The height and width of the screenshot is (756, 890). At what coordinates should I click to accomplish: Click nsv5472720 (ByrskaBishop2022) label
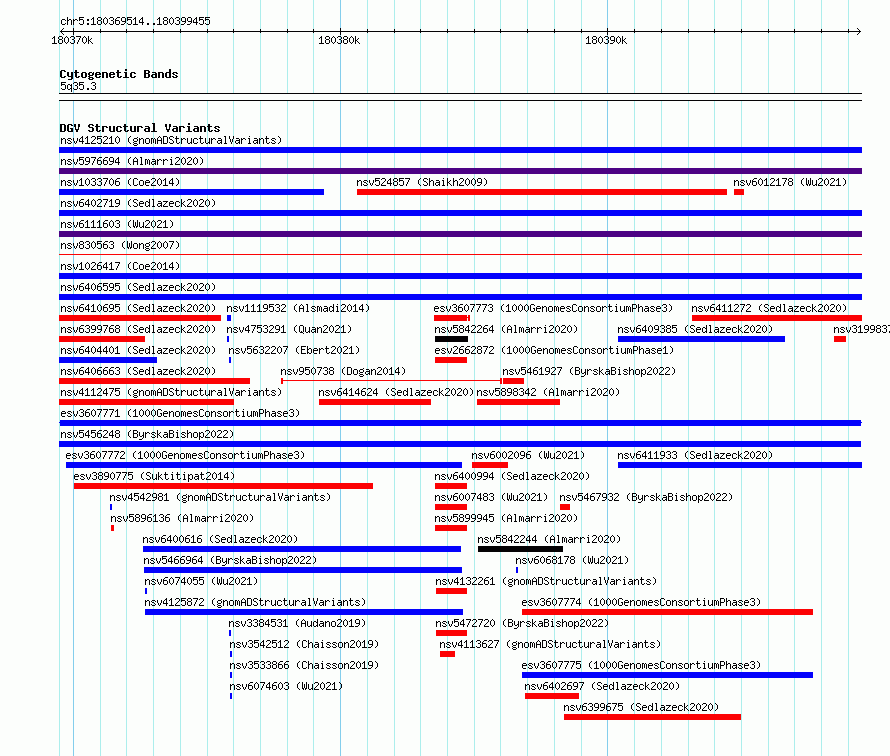(522, 623)
